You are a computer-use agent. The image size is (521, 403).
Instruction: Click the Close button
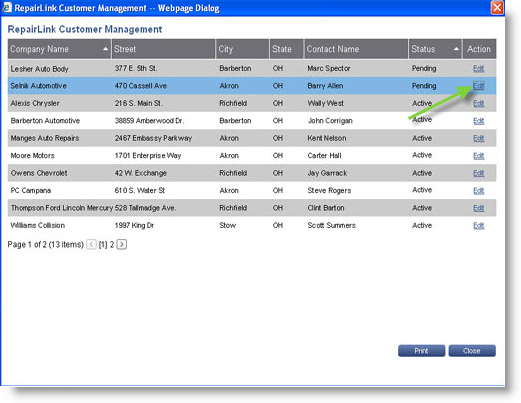click(x=472, y=351)
